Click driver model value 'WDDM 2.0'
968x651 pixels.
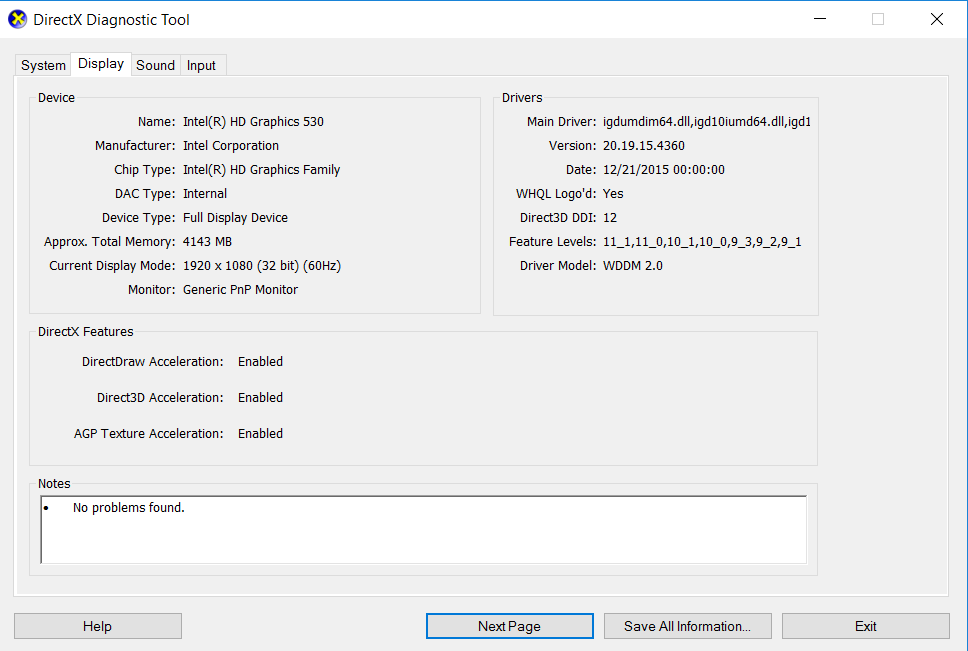[633, 266]
